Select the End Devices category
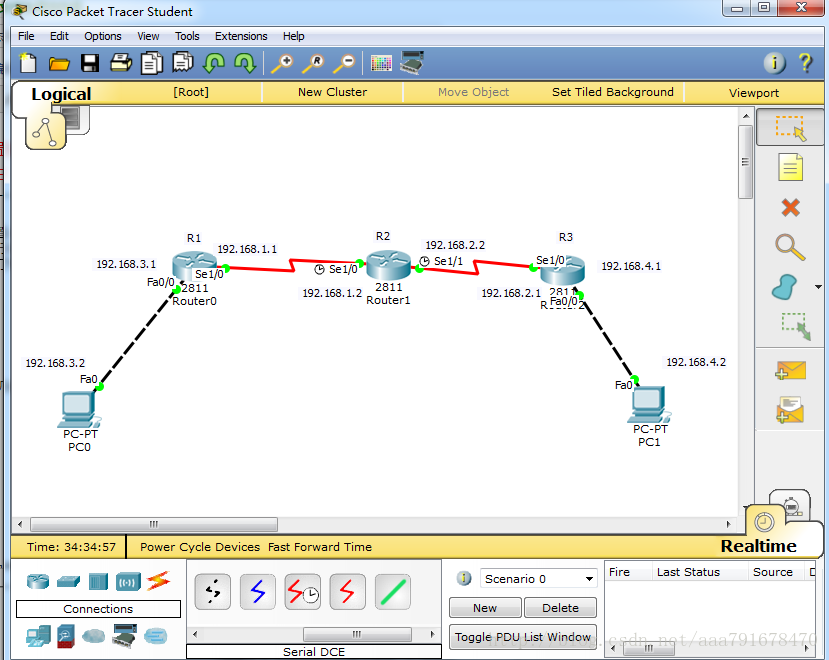Image resolution: width=829 pixels, height=660 pixels. (x=38, y=636)
